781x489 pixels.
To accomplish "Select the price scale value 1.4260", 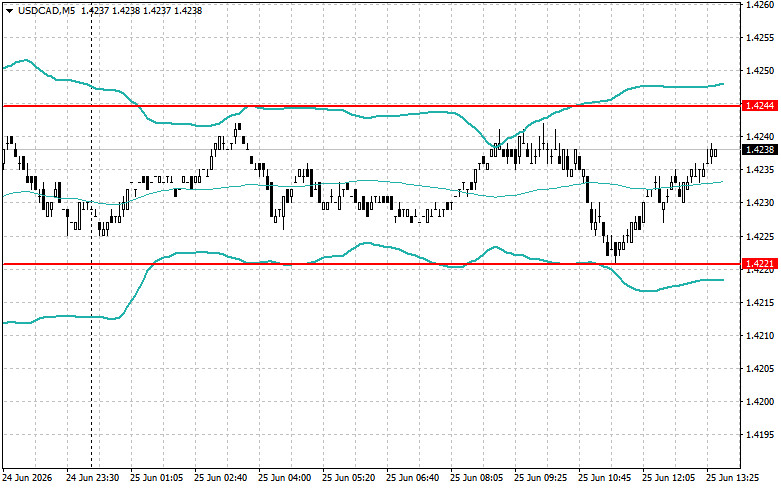I will tap(760, 5).
